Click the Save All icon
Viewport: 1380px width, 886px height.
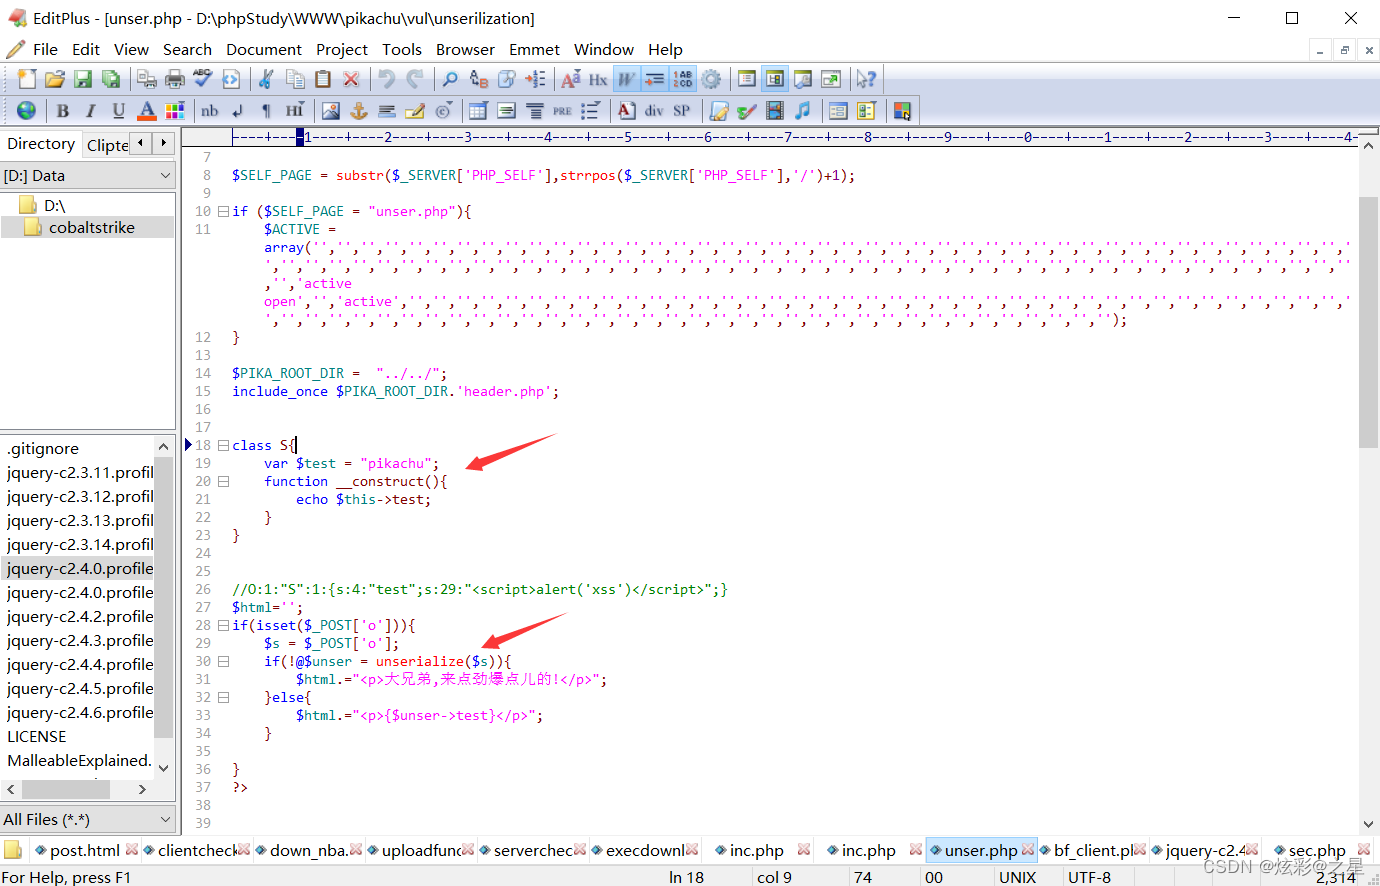pos(111,79)
